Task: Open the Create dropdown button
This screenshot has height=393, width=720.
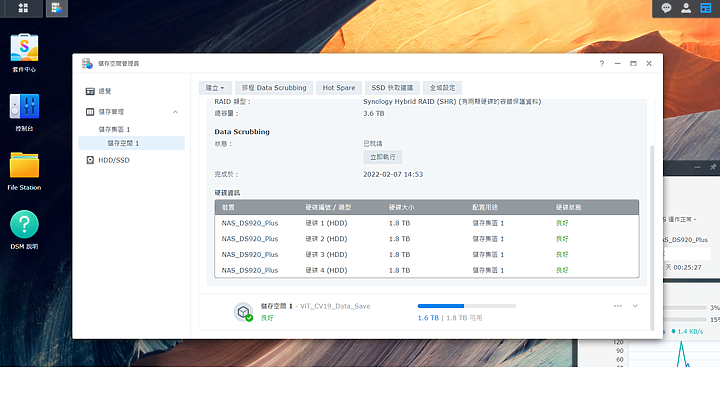Action: [215, 88]
